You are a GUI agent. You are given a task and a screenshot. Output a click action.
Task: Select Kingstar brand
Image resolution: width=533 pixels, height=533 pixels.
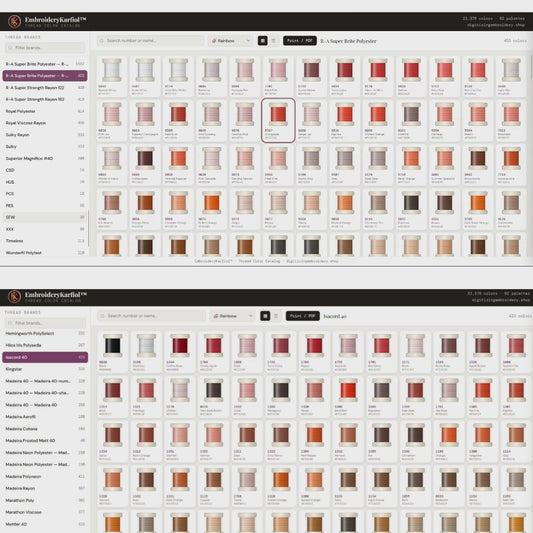(45, 369)
